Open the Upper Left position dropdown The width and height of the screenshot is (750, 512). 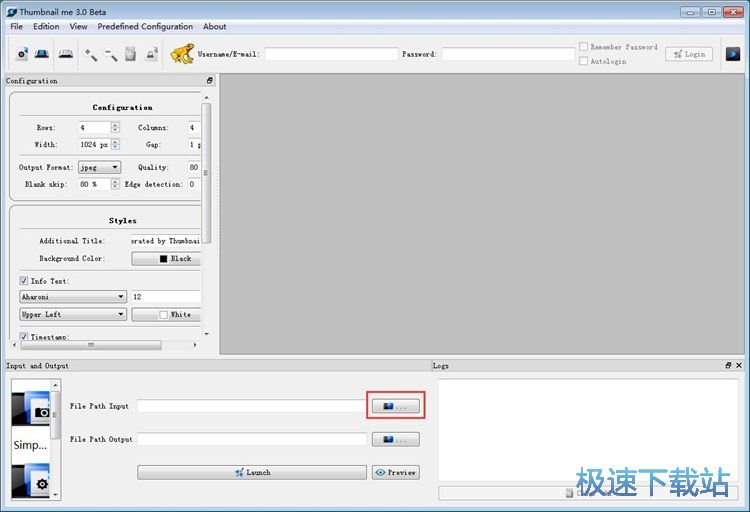73,314
